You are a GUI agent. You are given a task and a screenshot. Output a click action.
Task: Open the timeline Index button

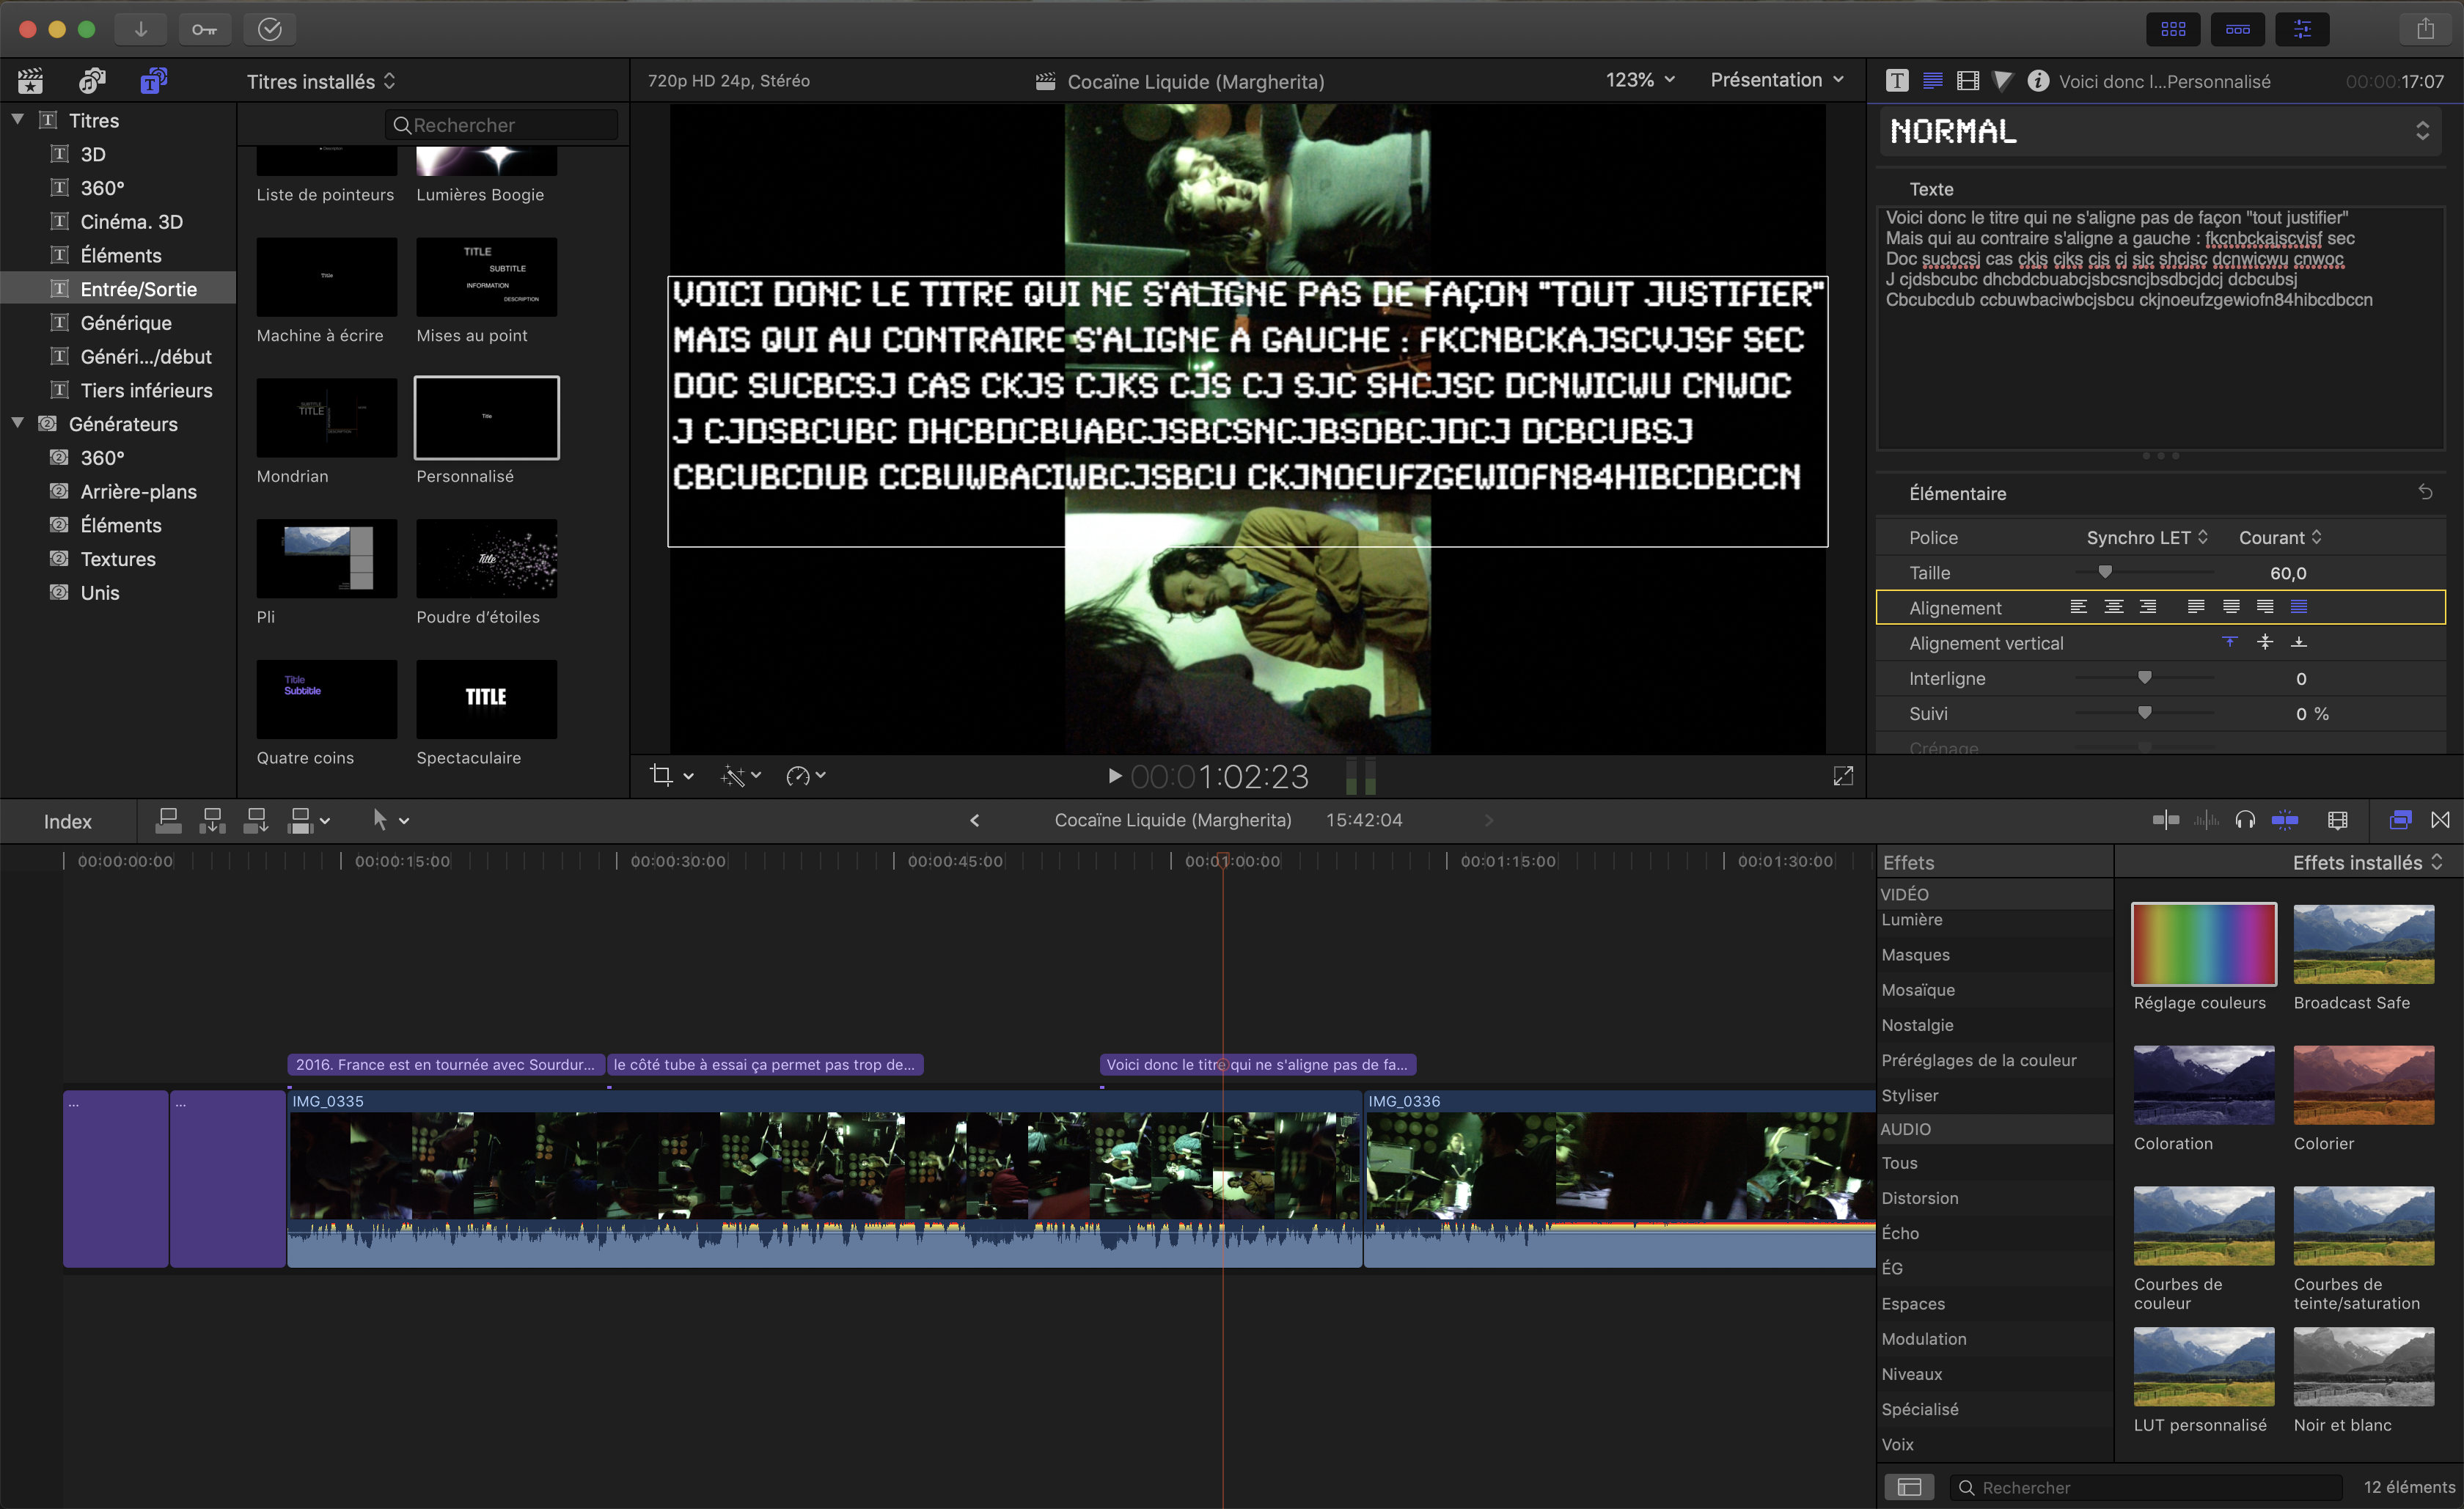click(68, 821)
